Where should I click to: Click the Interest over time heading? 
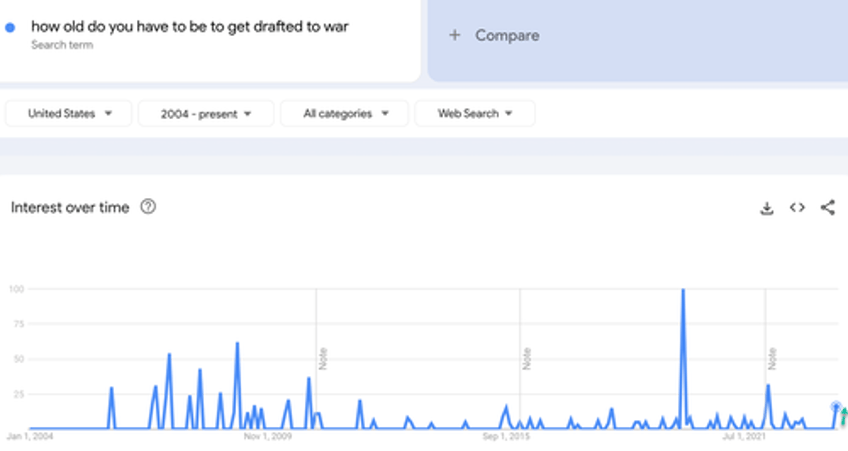70,207
